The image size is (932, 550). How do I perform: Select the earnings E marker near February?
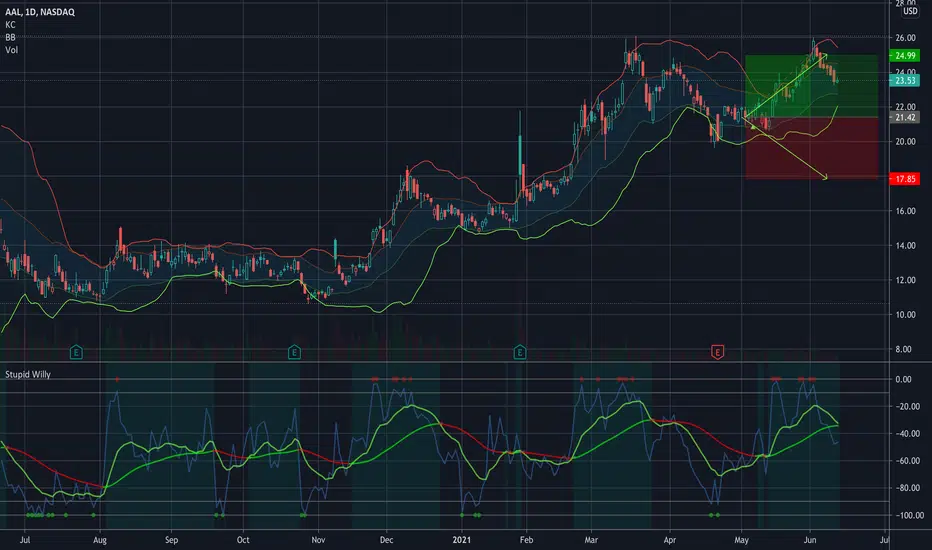[x=519, y=353]
